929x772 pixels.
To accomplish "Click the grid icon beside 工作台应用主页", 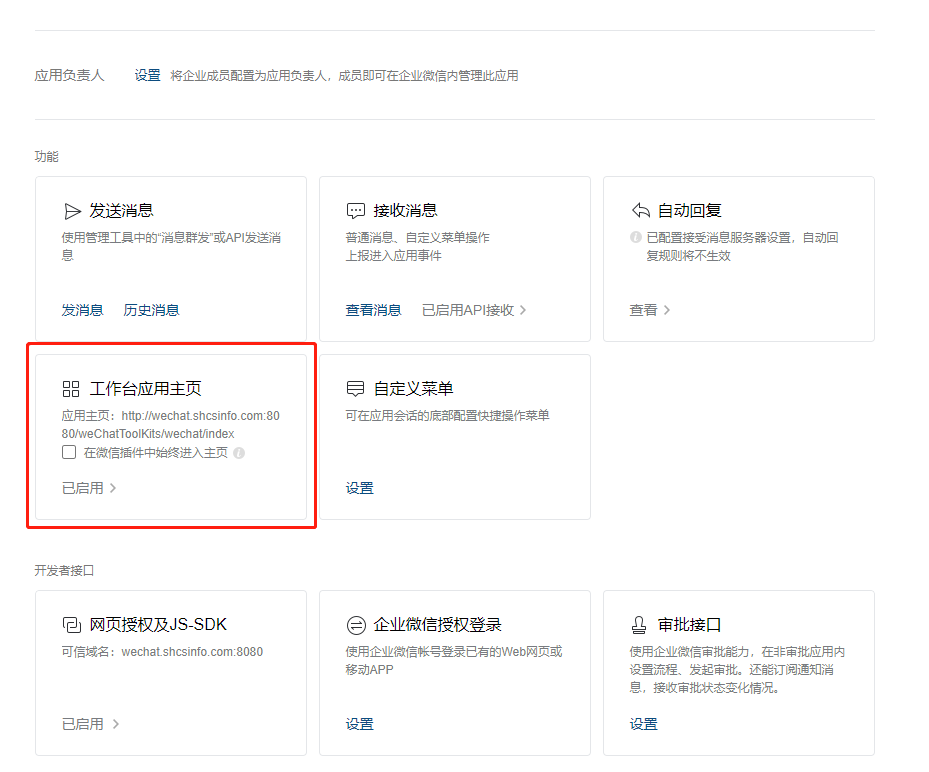I will 71,389.
